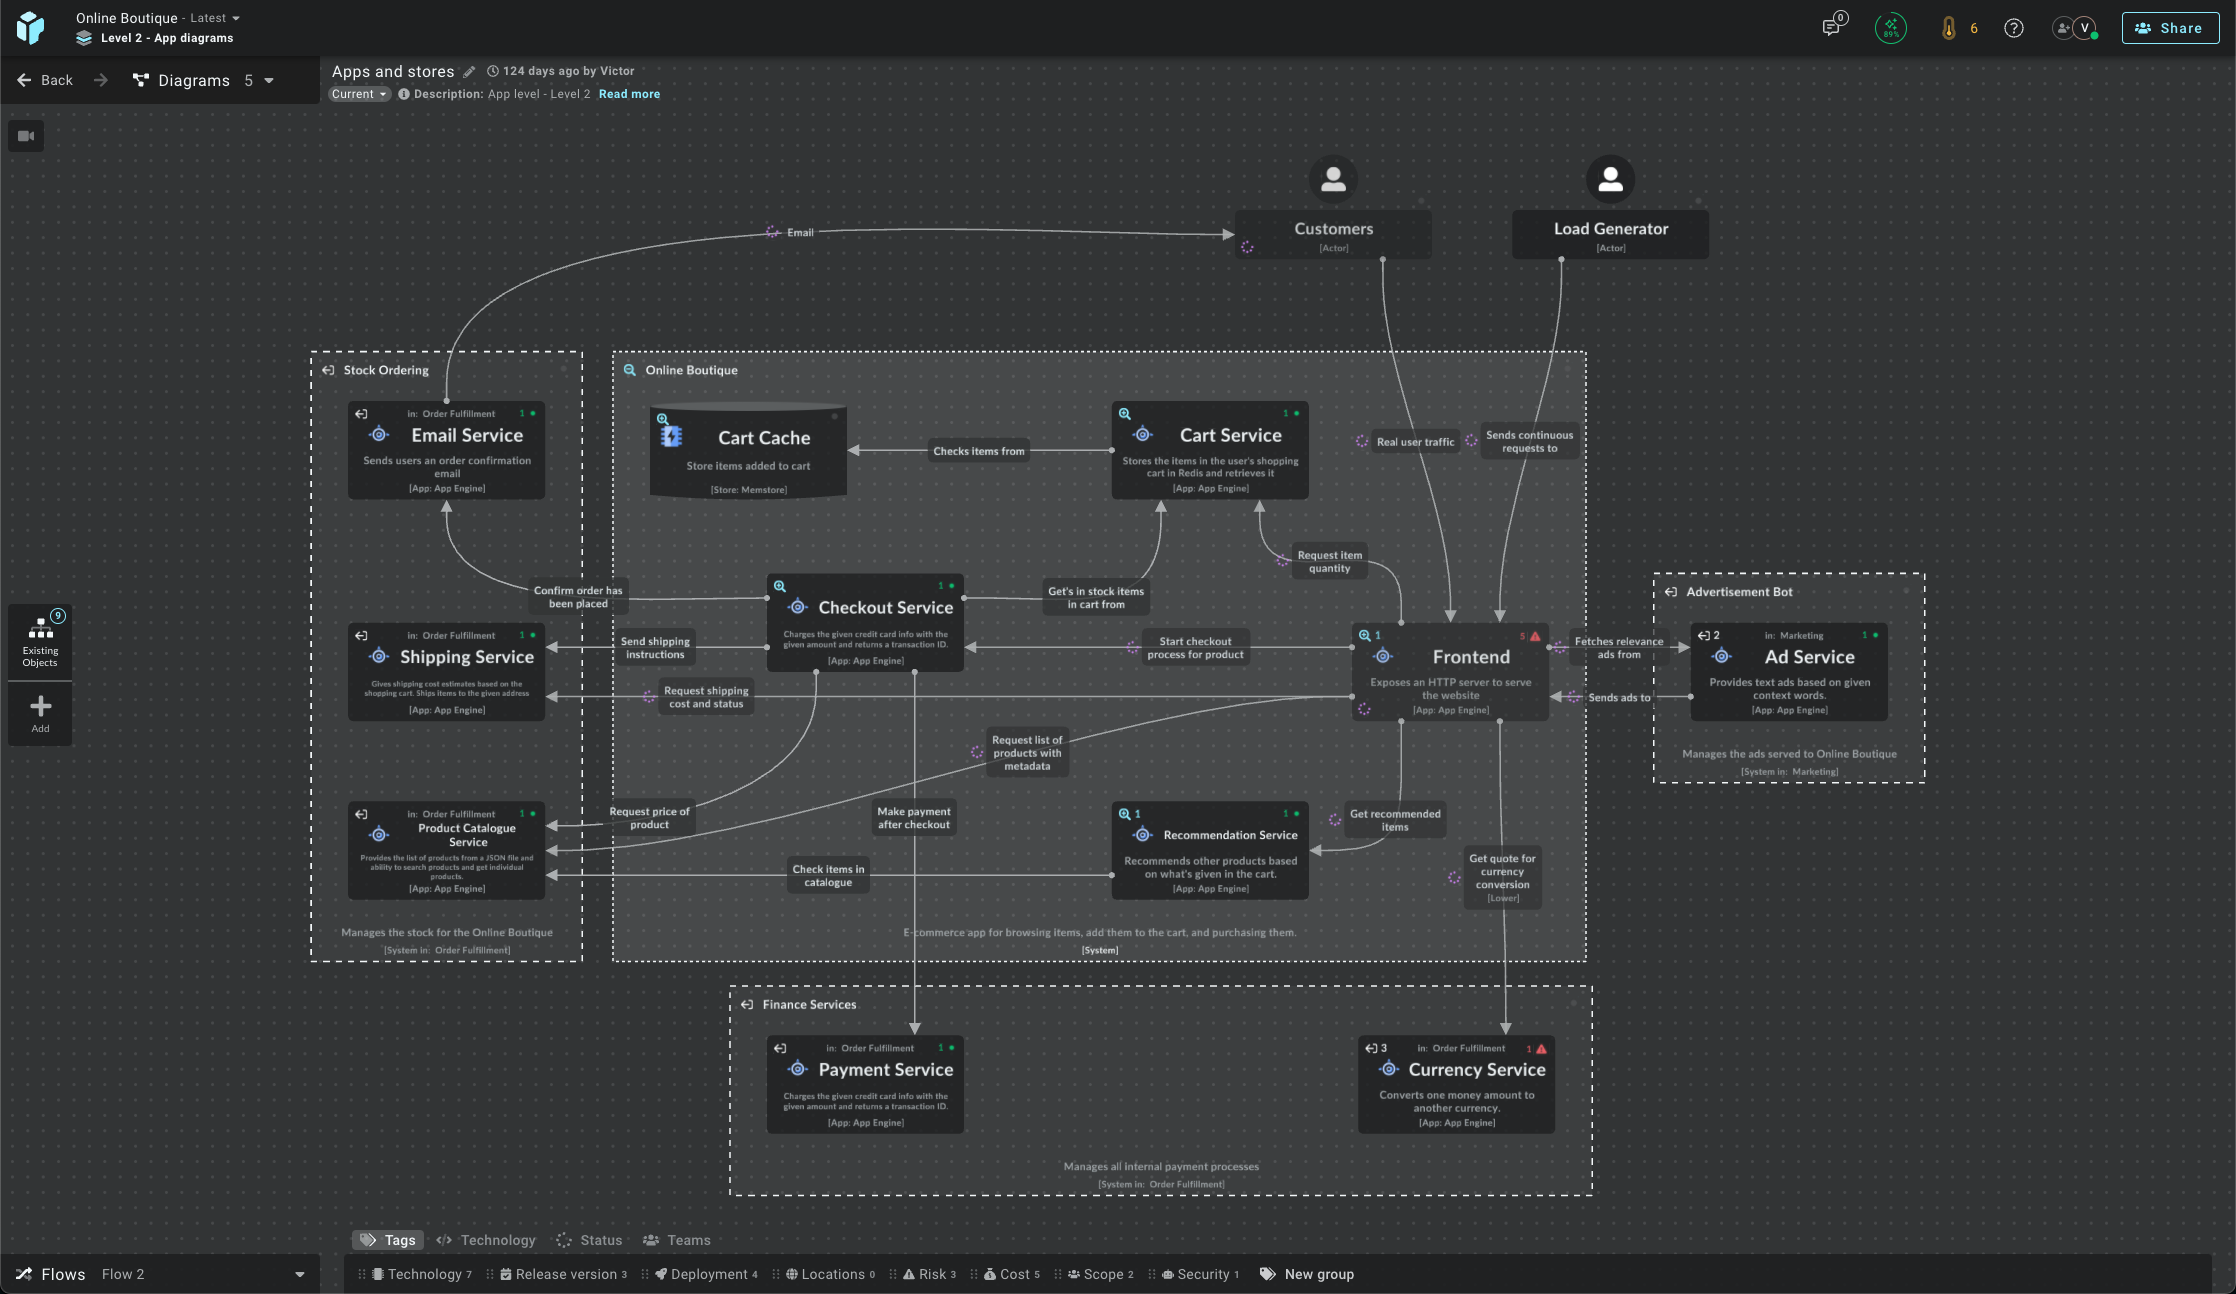Screen dimensions: 2236x1294
Task: Toggle the Risk 3 tag group
Action: (929, 1274)
